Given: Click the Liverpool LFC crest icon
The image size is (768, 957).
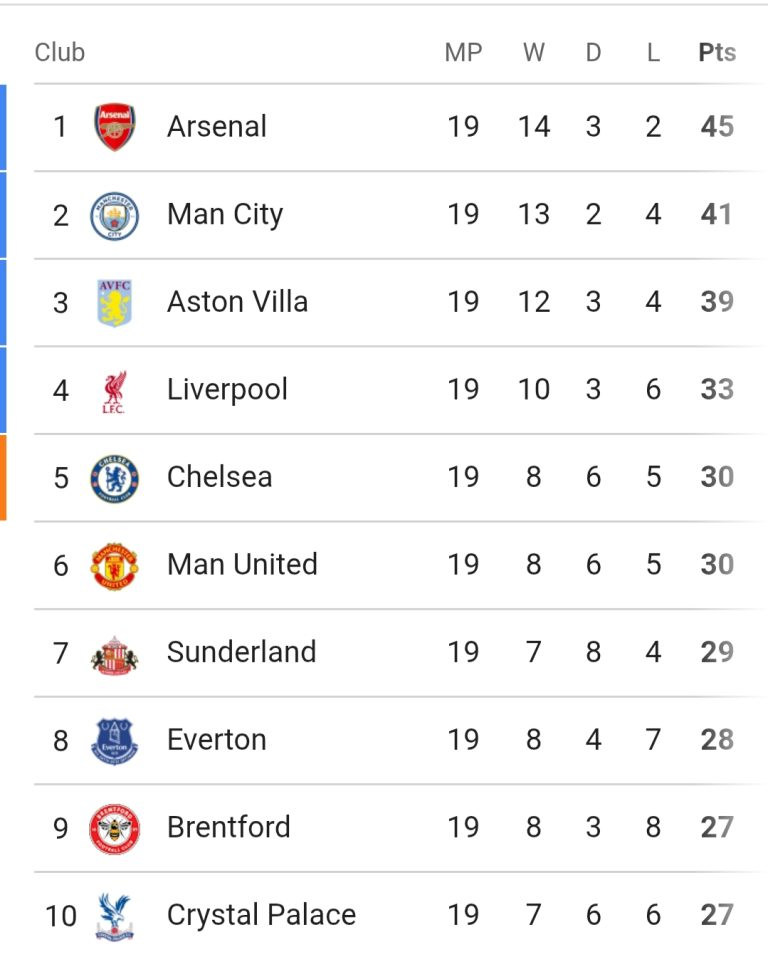Looking at the screenshot, I should tap(114, 390).
